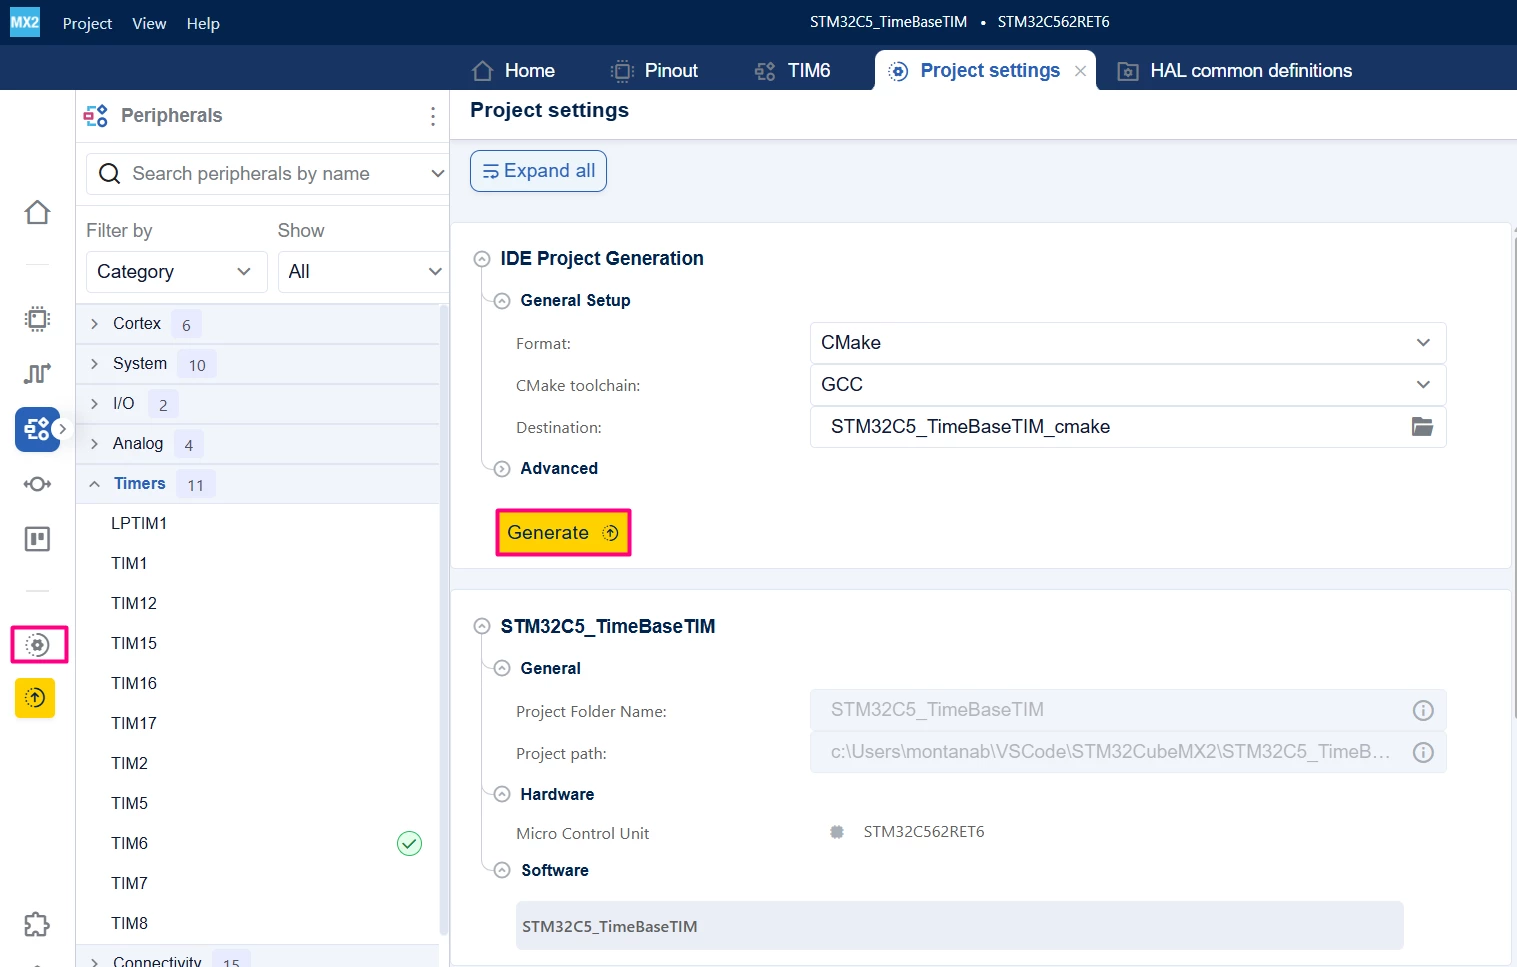Open Project settings gear icon in sidebar

pyautogui.click(x=38, y=645)
